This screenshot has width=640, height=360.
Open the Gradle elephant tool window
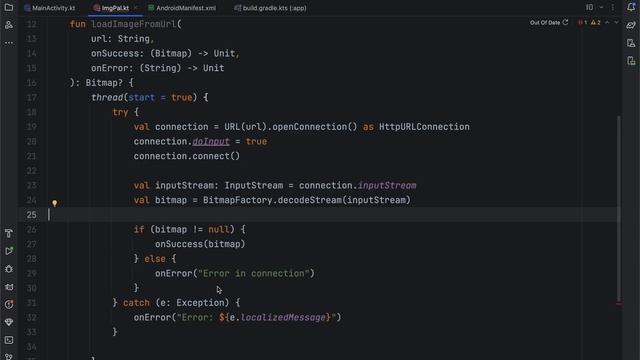[631, 25]
